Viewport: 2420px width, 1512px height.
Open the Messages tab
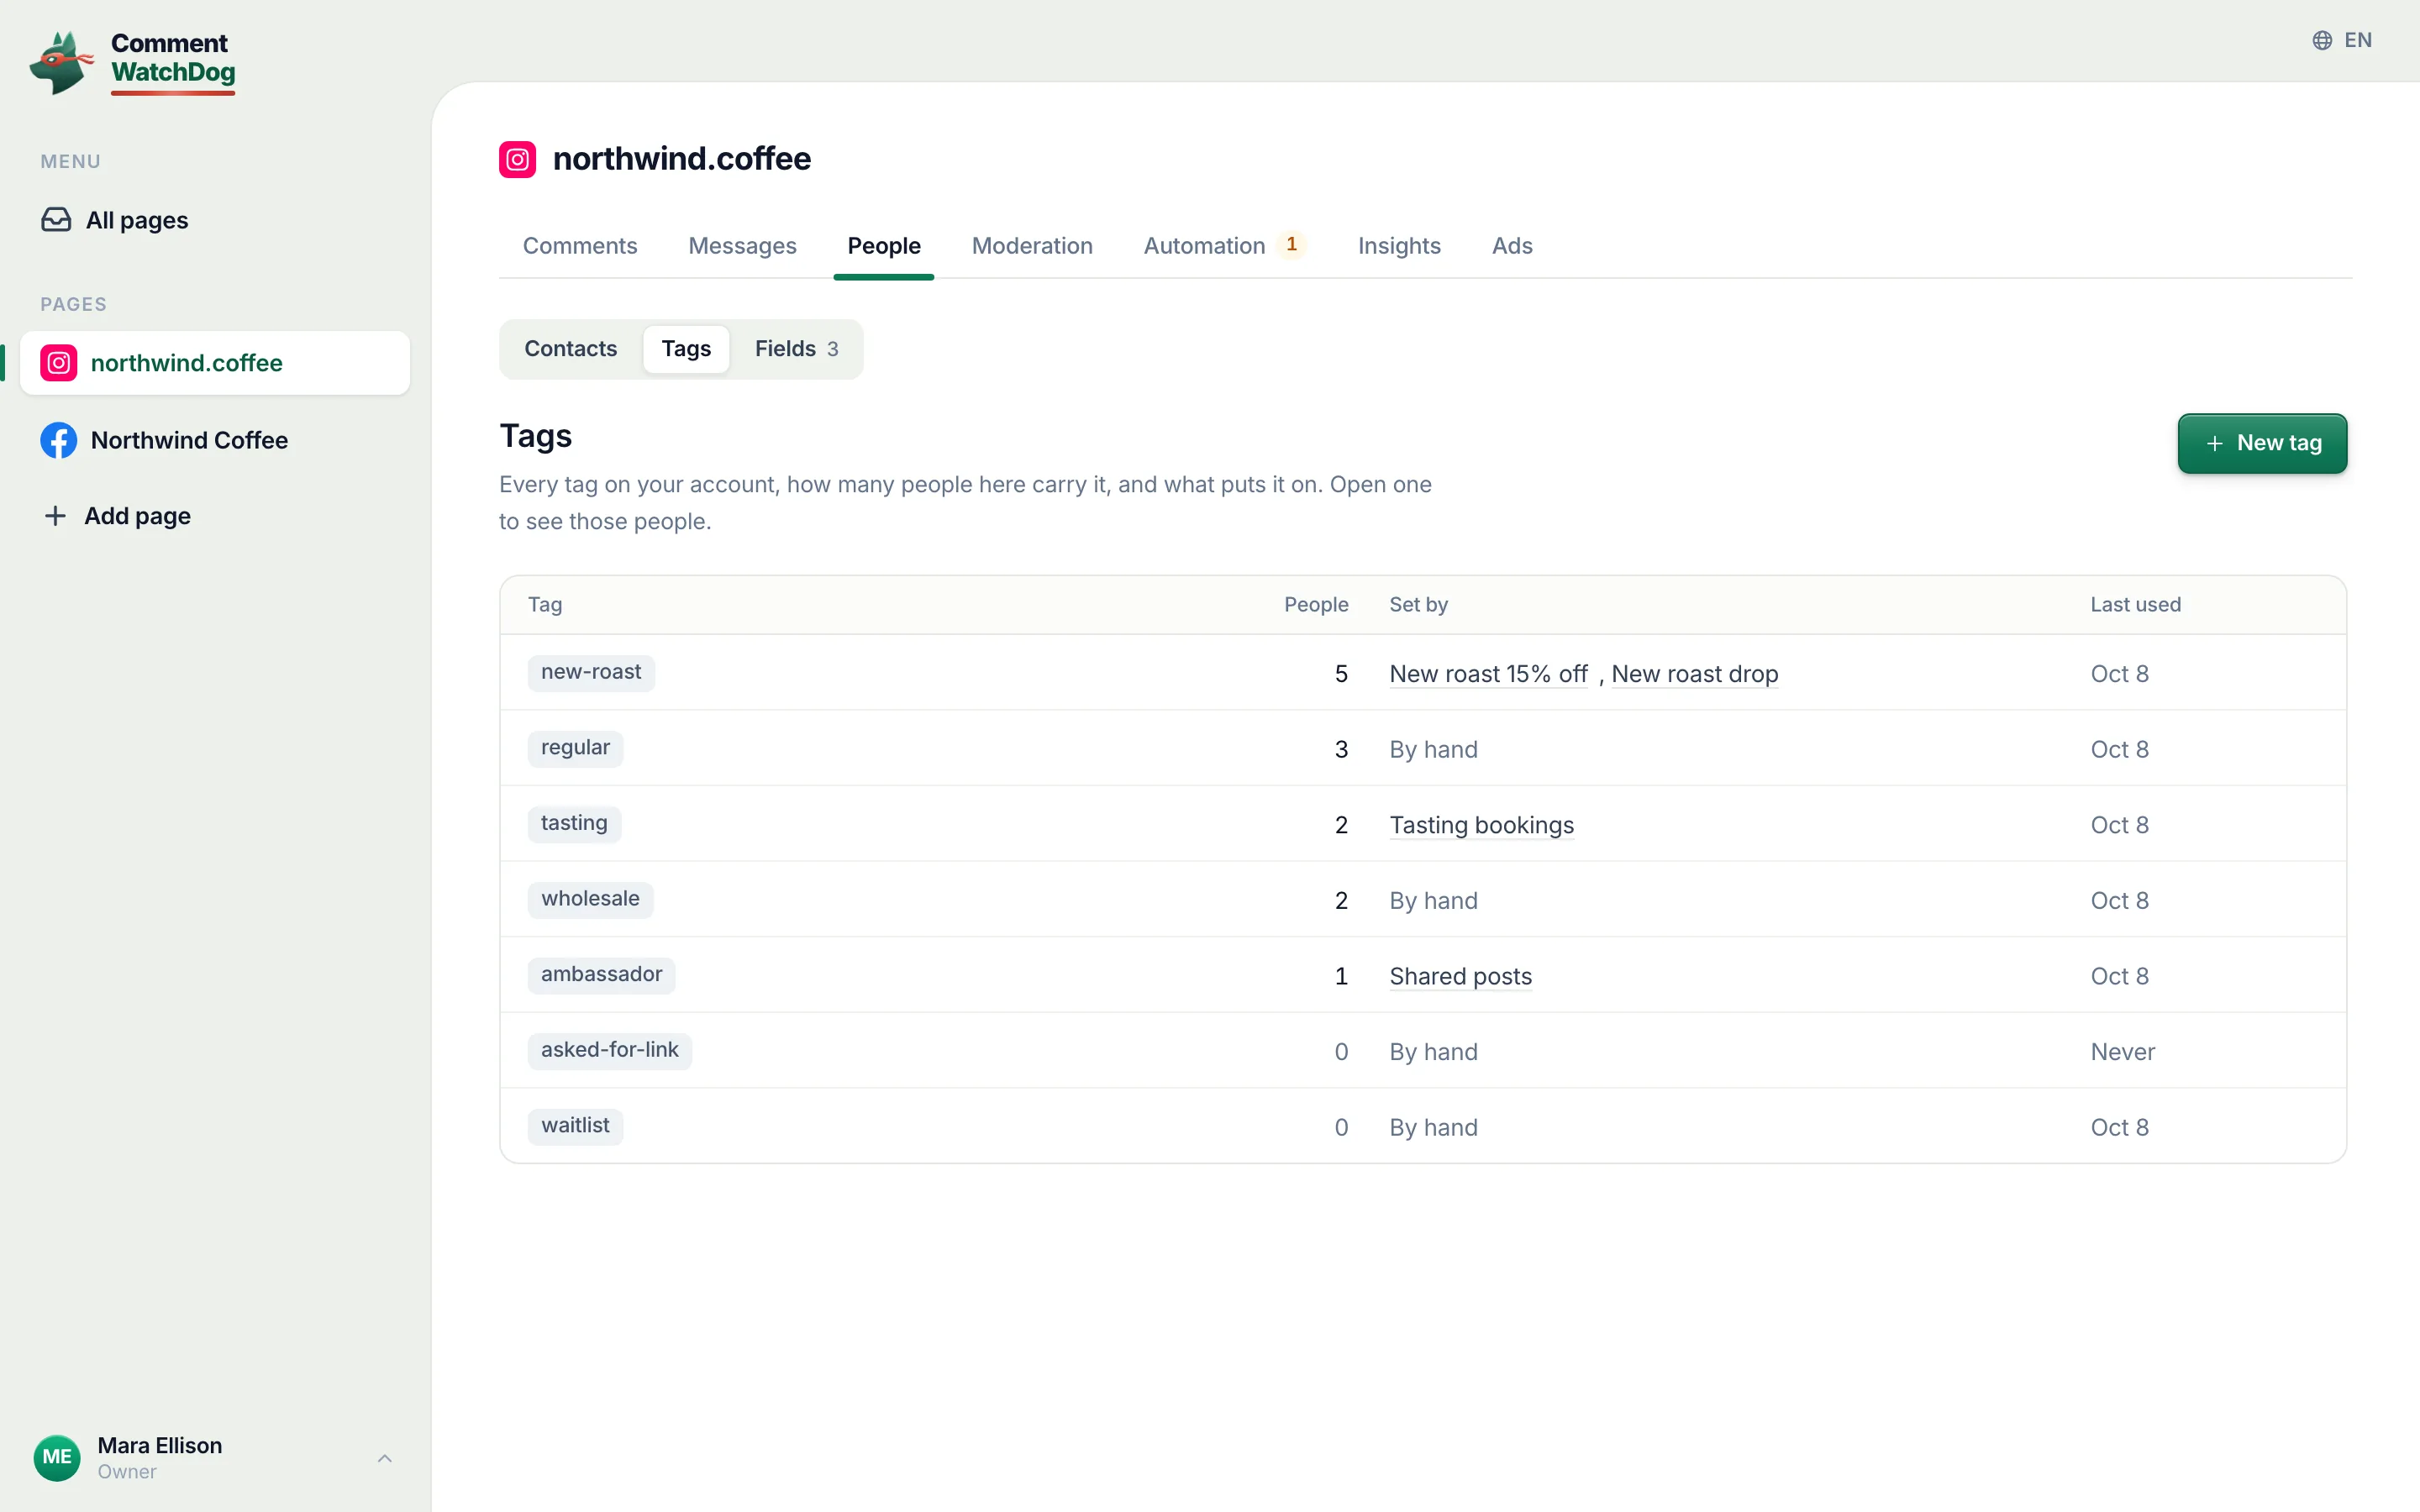pos(742,246)
